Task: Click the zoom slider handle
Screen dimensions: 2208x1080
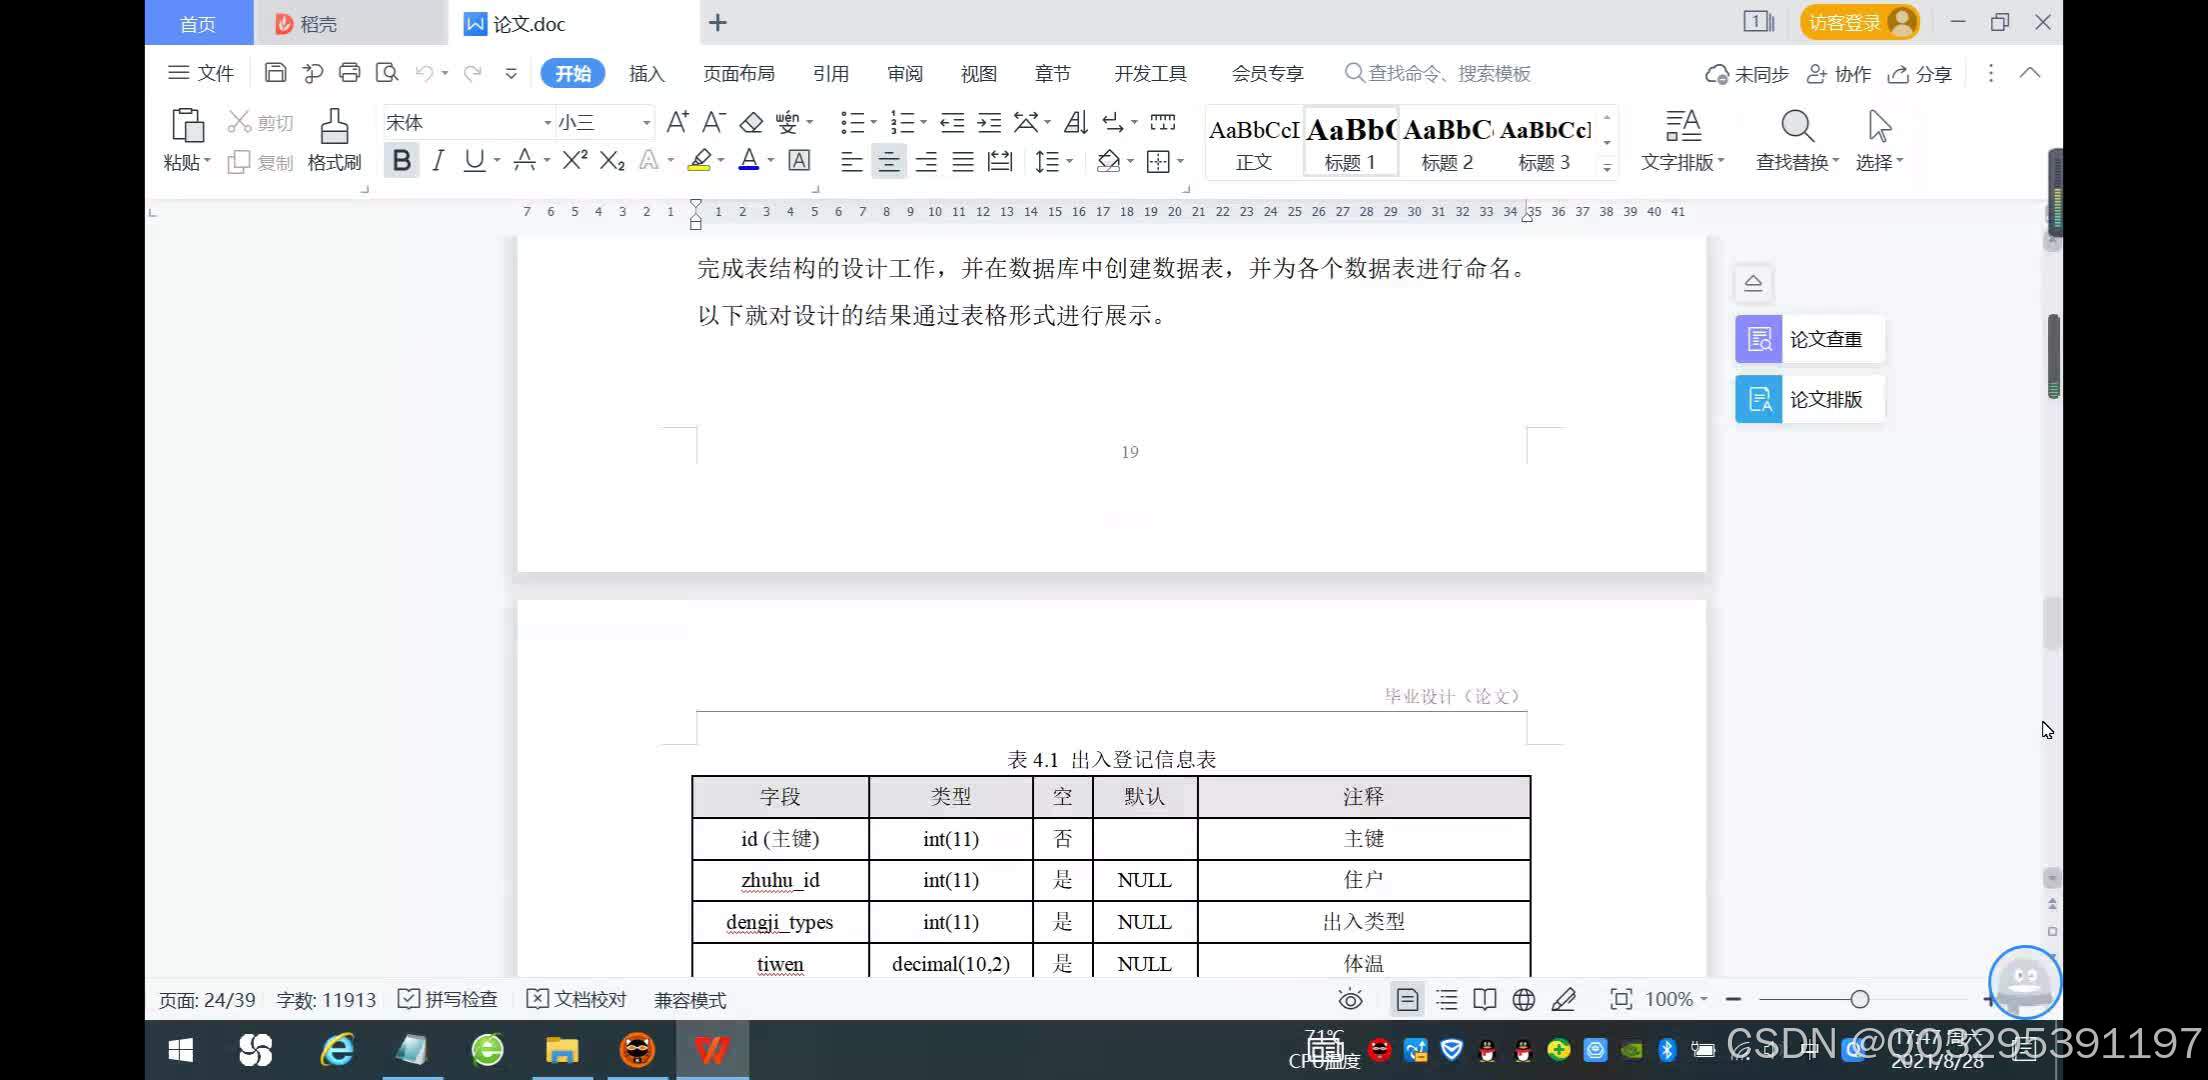Action: (x=1860, y=999)
